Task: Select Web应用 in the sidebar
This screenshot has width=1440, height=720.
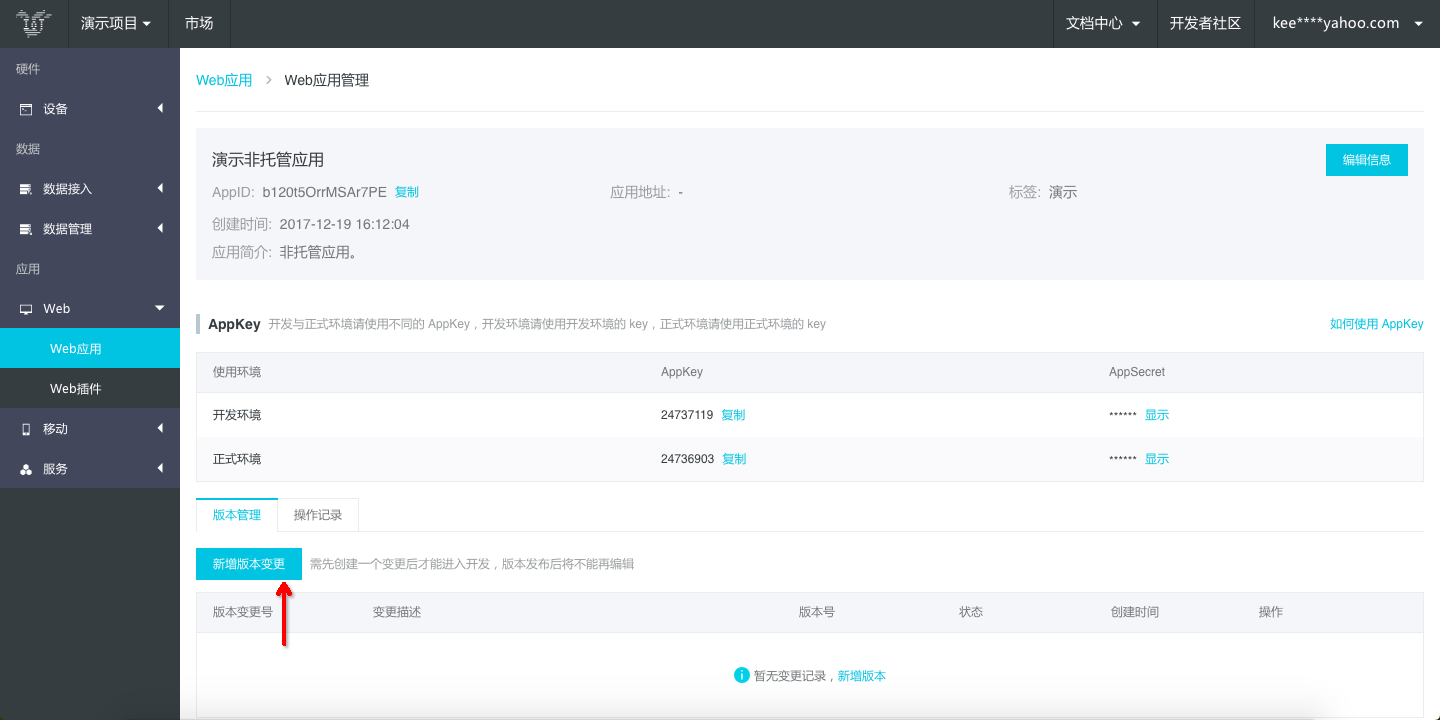Action: pyautogui.click(x=90, y=348)
